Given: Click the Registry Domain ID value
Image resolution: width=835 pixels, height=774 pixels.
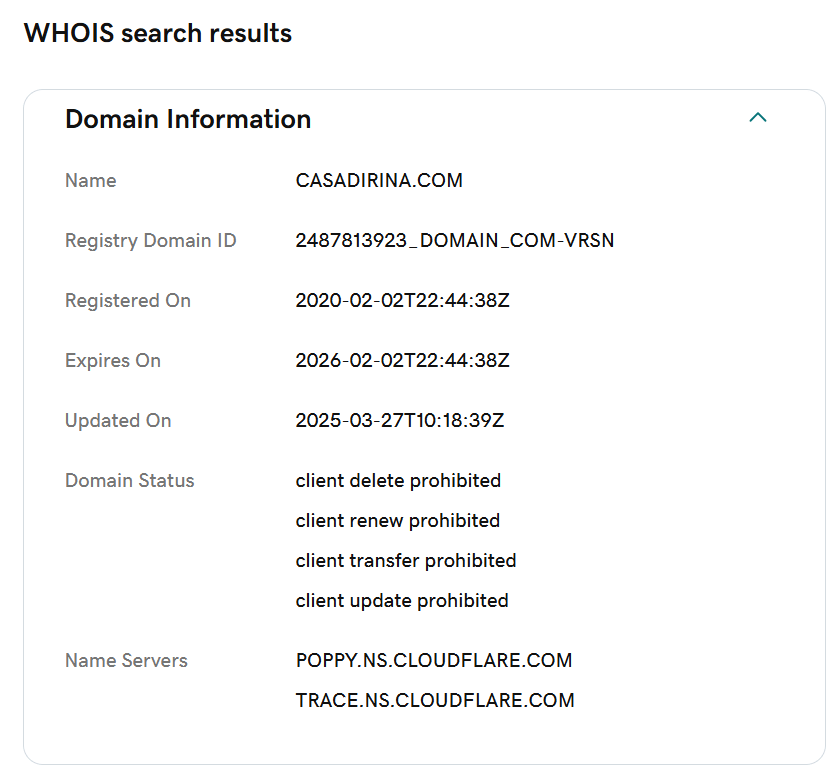Looking at the screenshot, I should coord(455,240).
